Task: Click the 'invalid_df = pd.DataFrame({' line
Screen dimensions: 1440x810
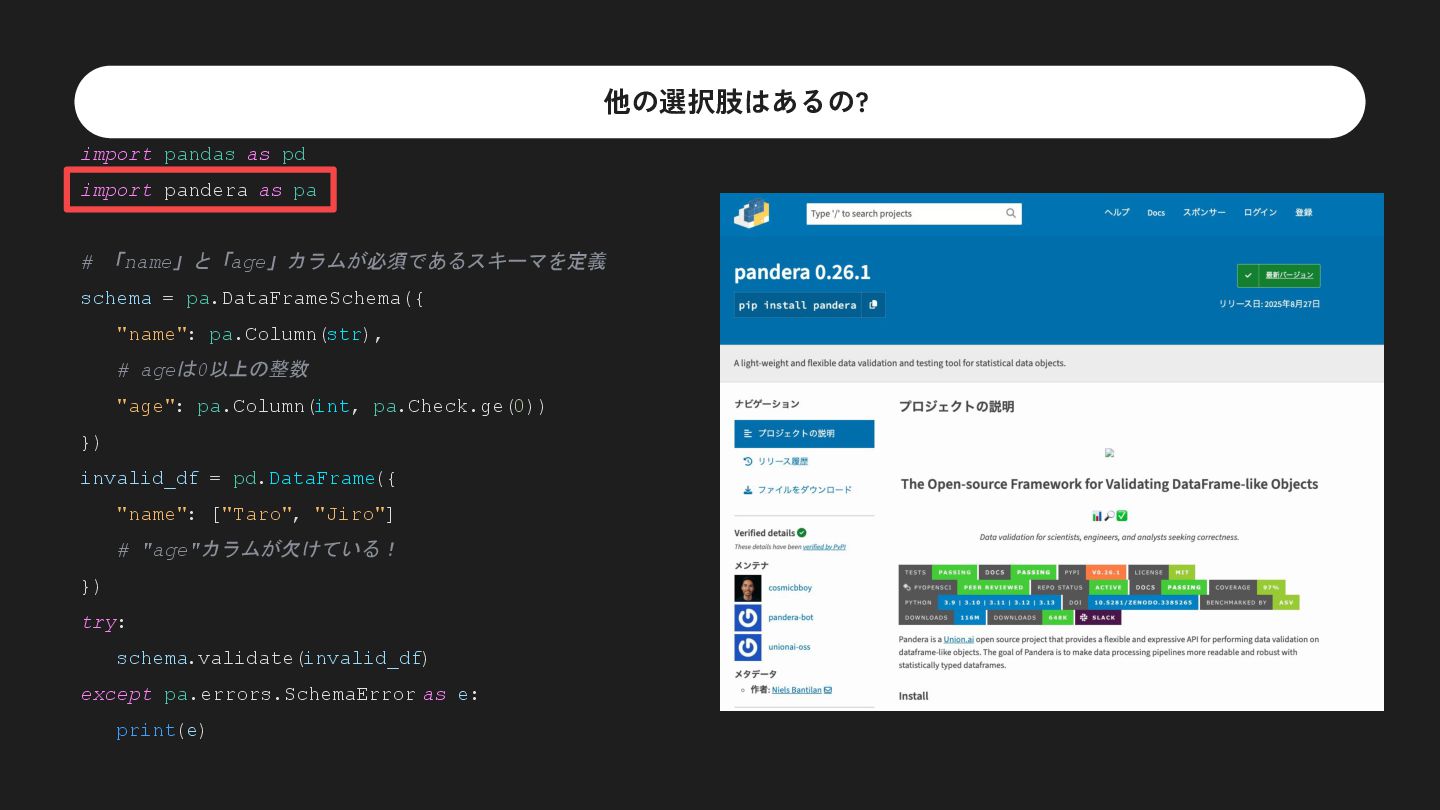Action: [238, 478]
